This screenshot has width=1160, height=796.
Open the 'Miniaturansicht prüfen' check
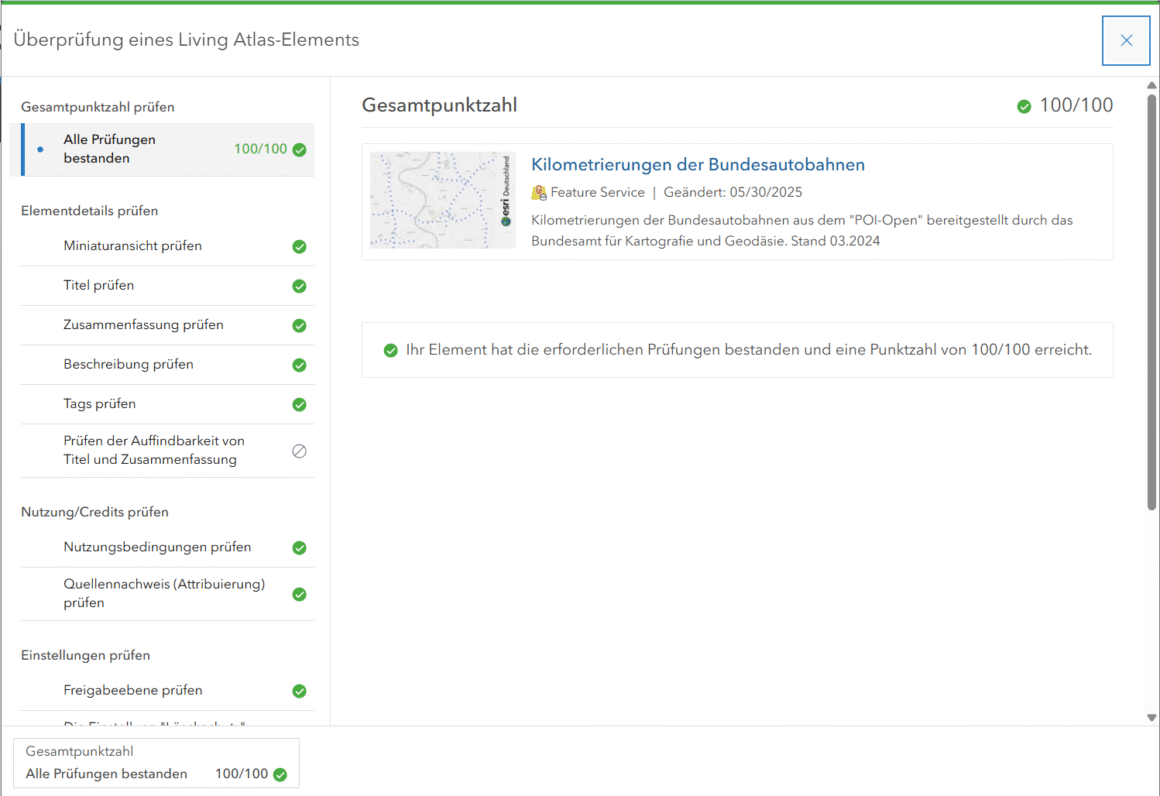168,246
